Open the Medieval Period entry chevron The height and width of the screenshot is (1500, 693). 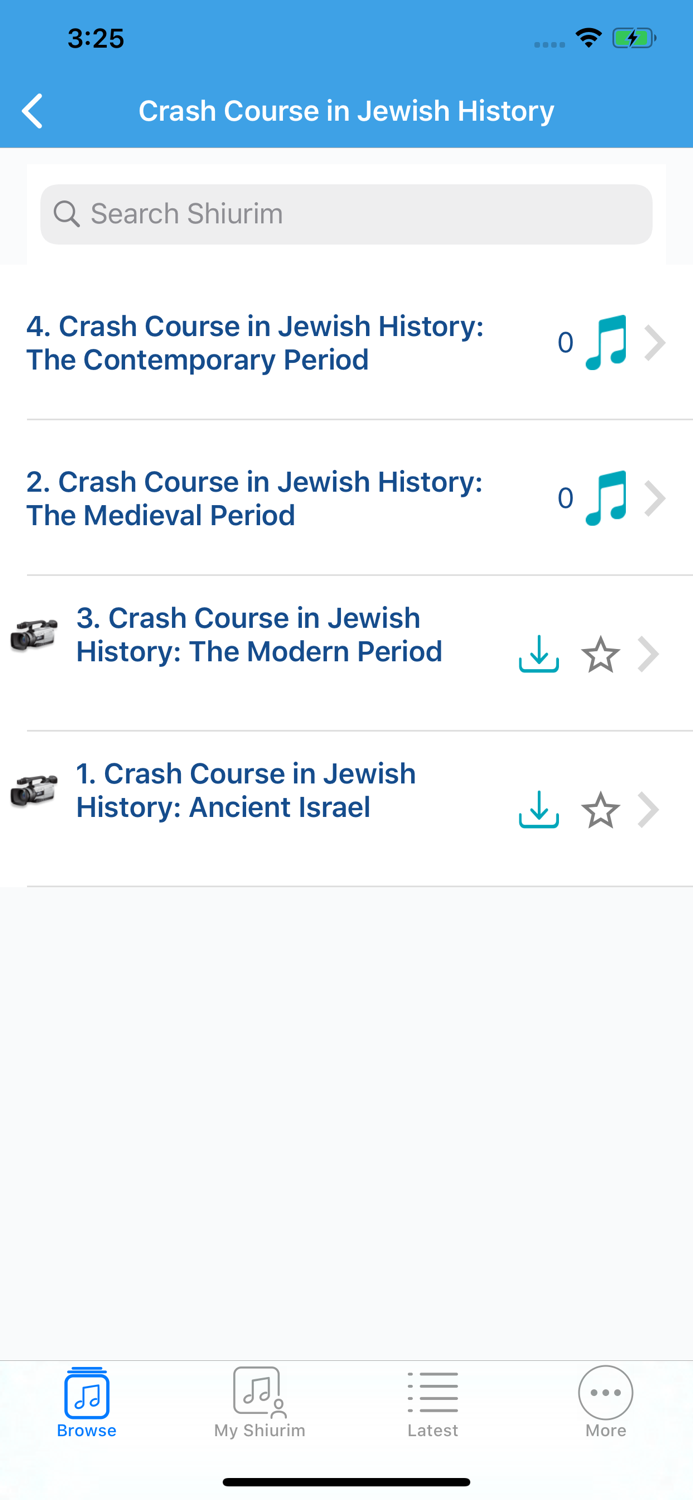pos(656,498)
